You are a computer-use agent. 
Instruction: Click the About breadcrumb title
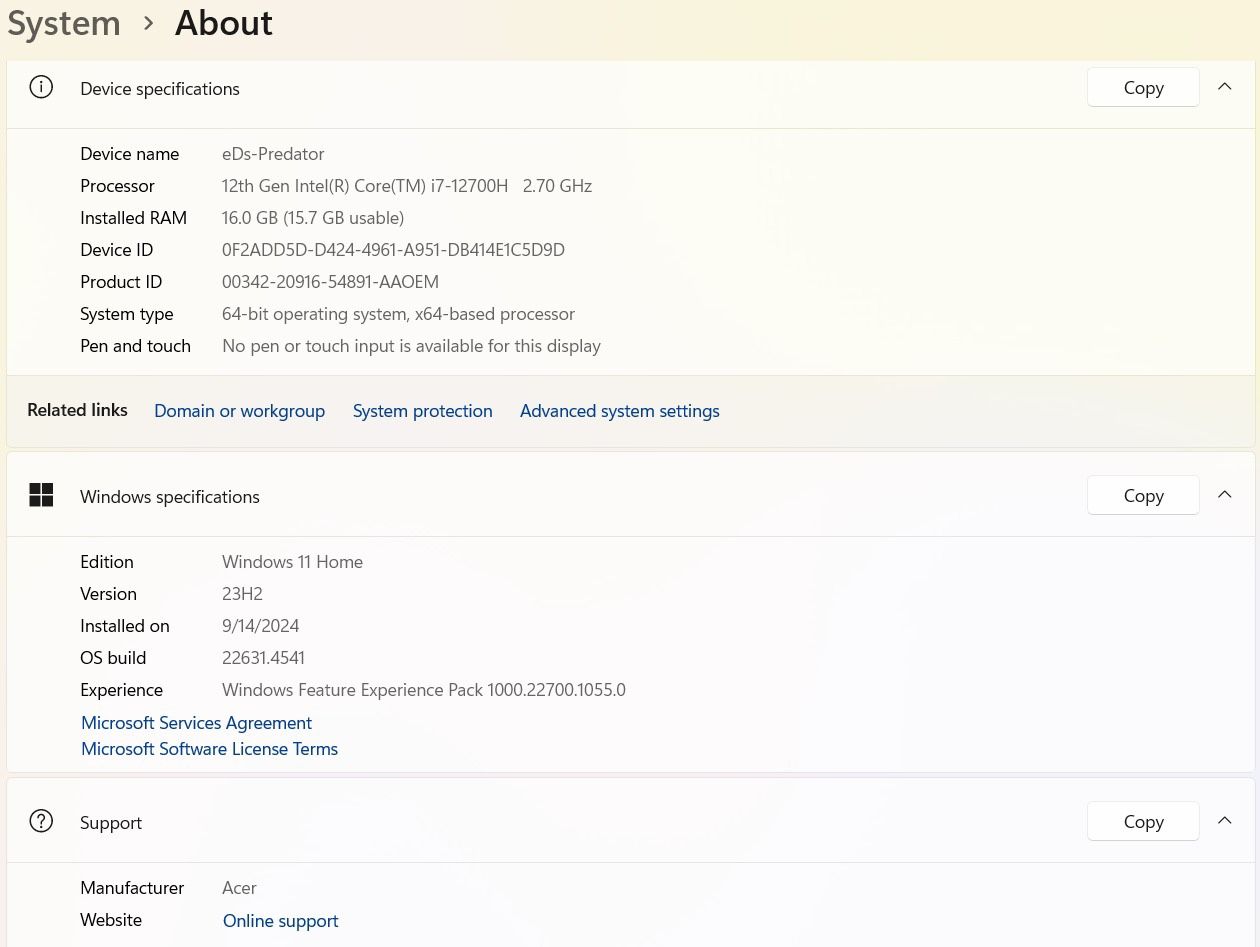coord(224,23)
